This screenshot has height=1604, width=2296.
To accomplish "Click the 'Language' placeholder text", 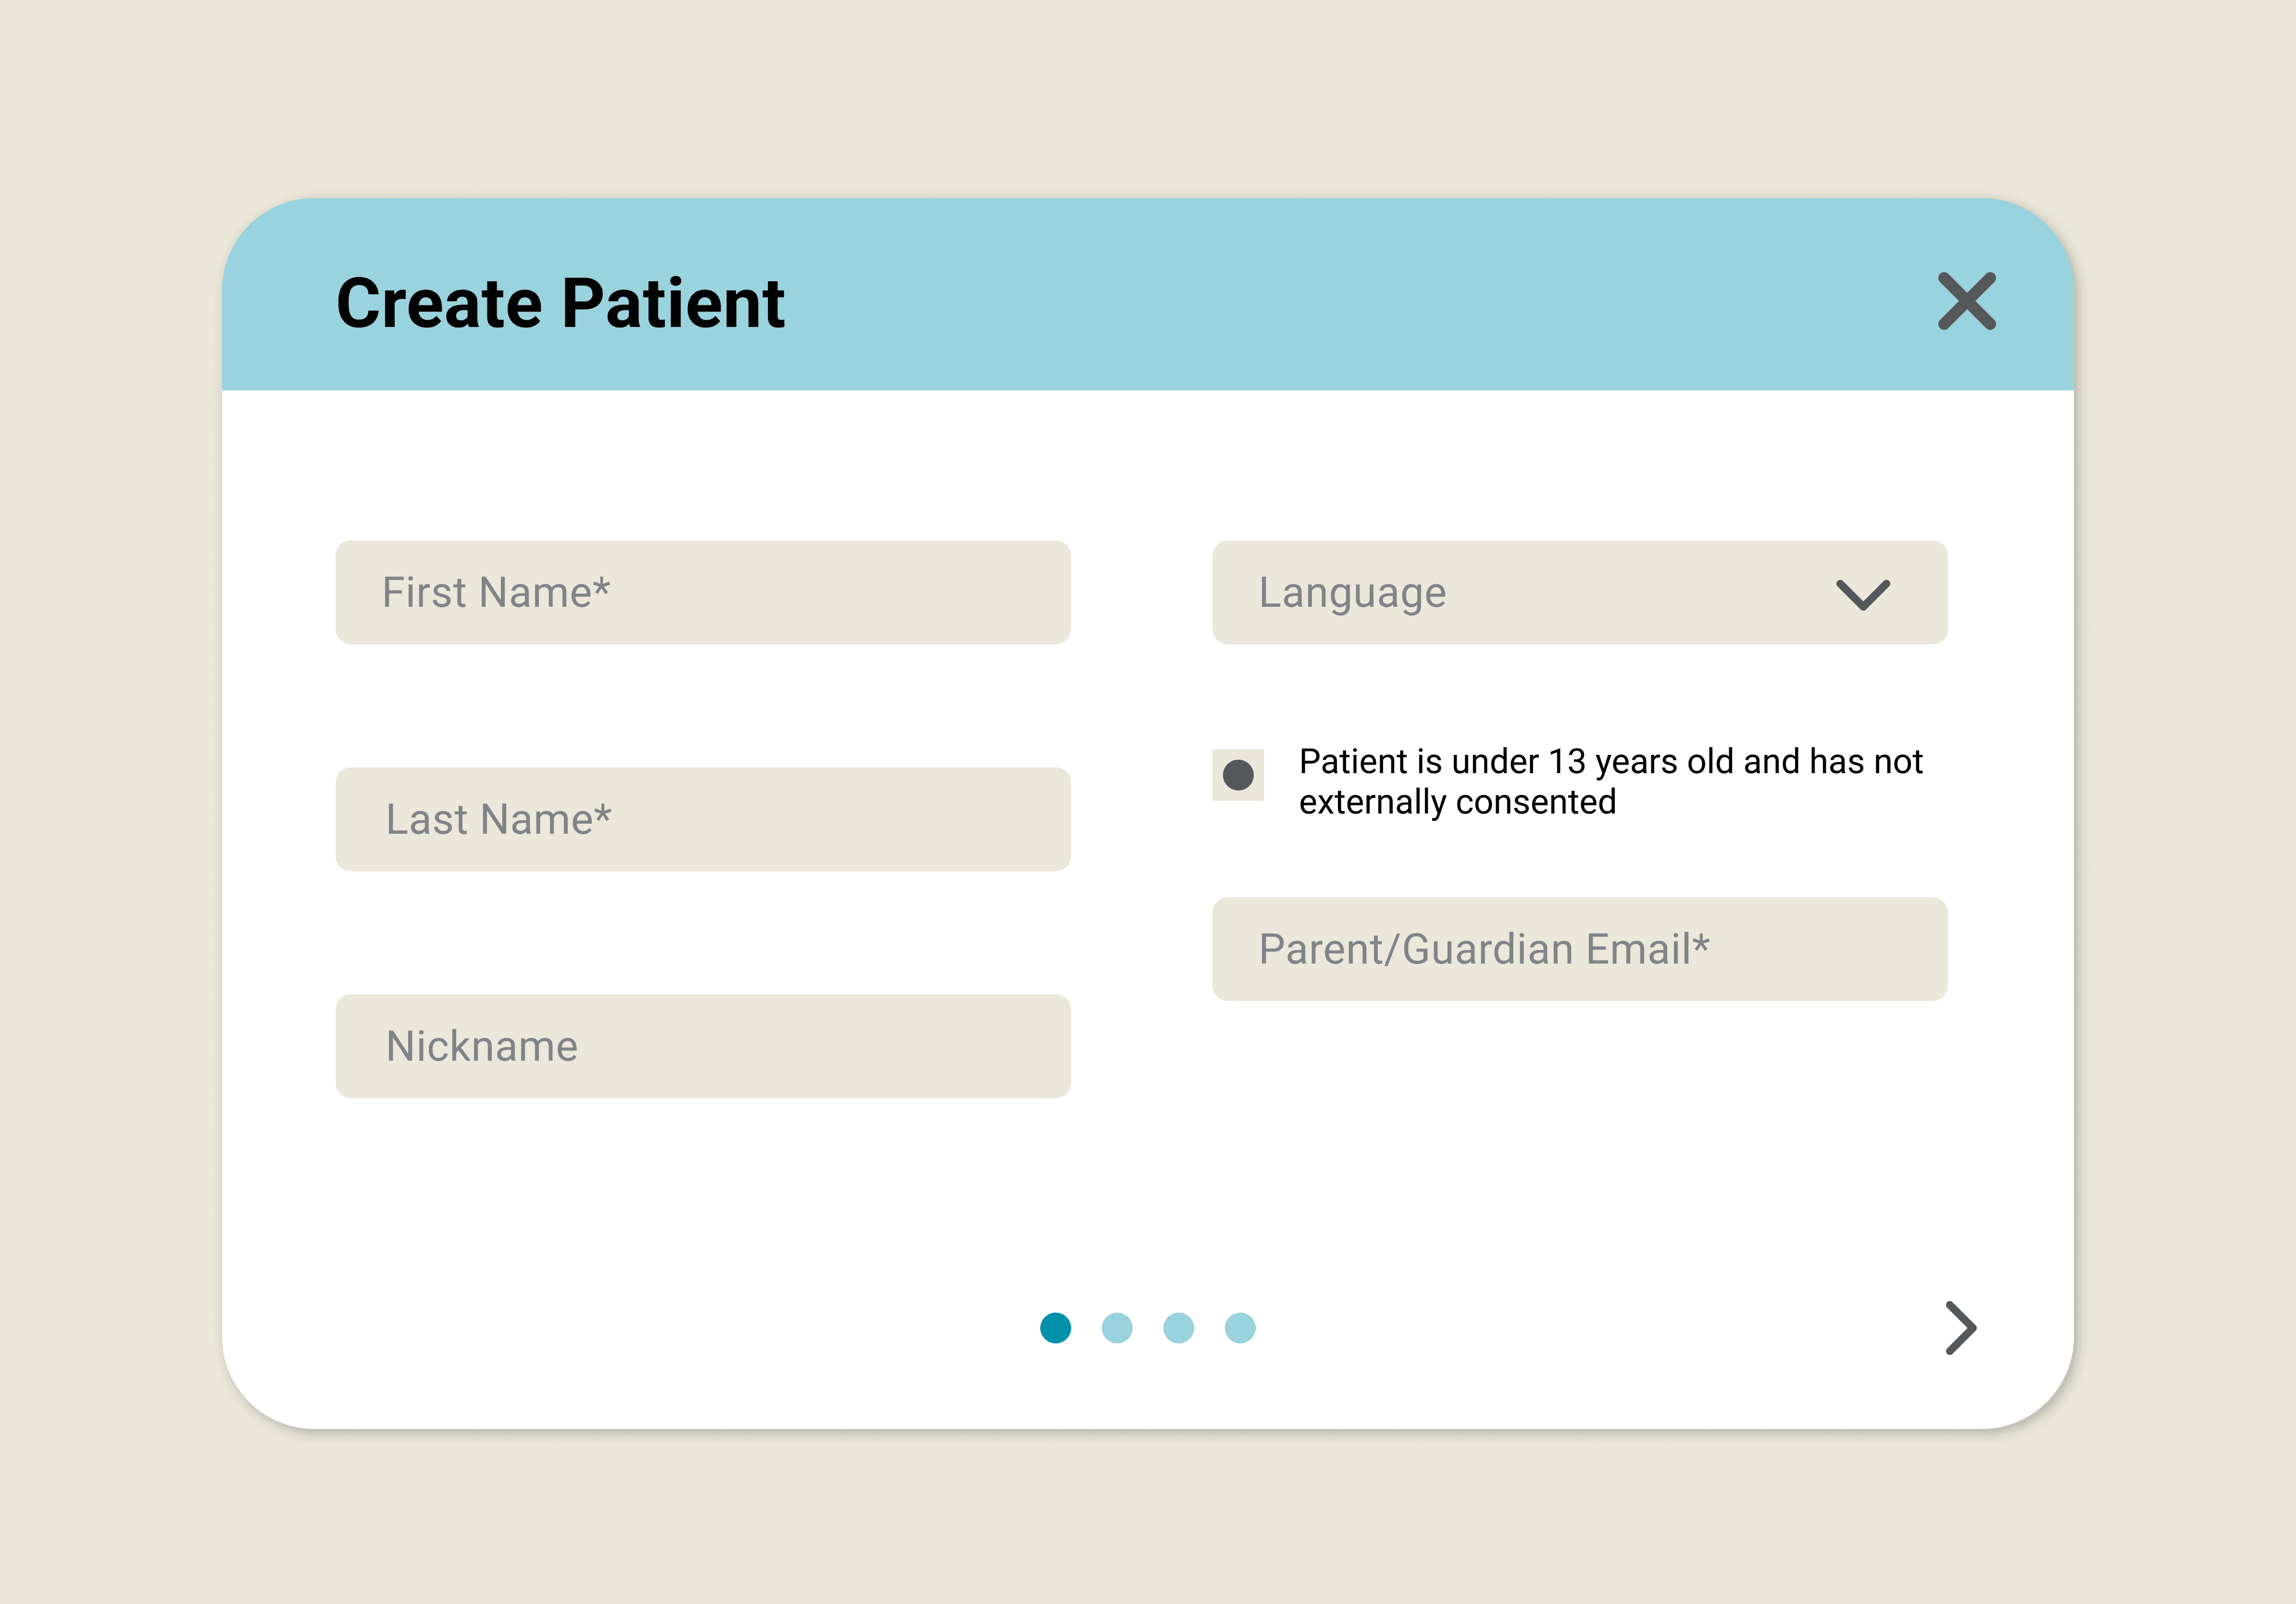I will click(1352, 593).
